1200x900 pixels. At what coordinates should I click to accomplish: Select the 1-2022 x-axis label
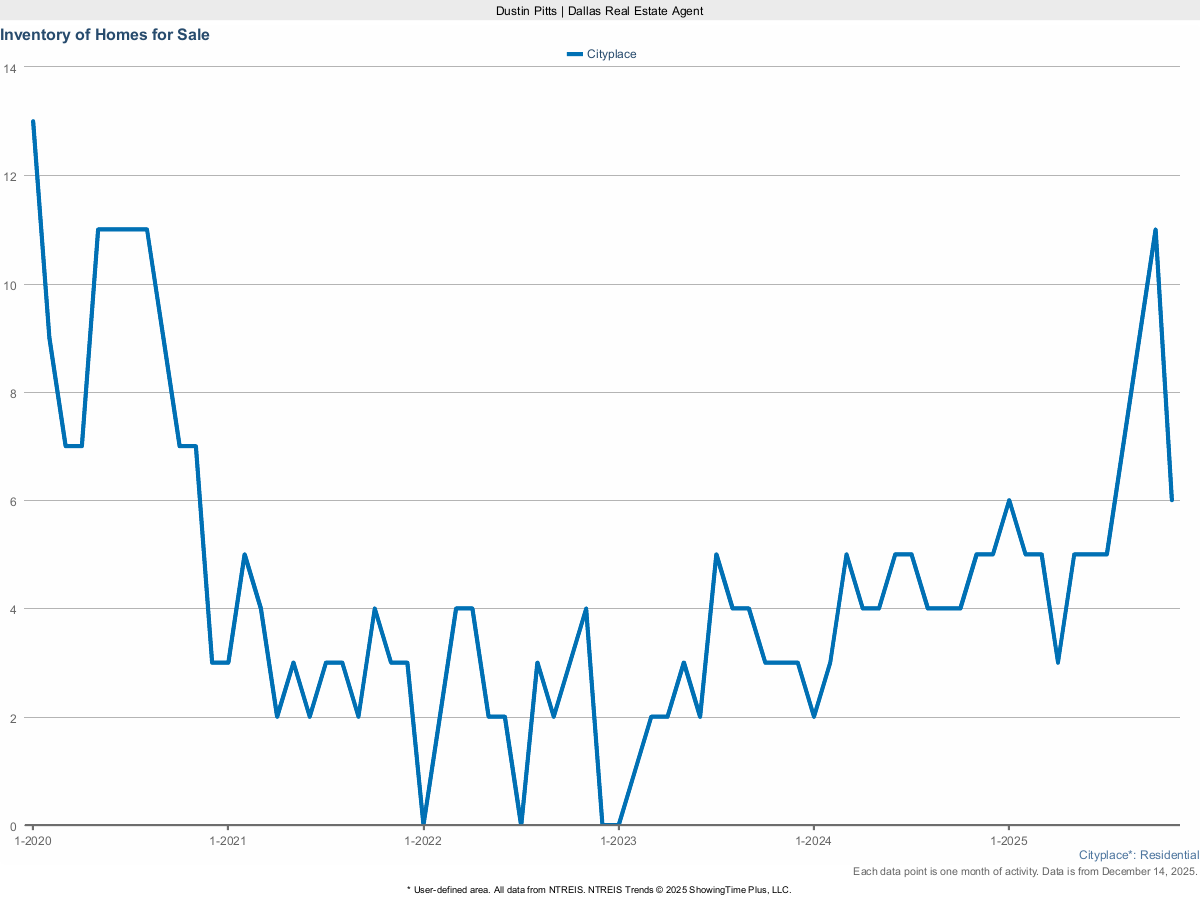[423, 841]
